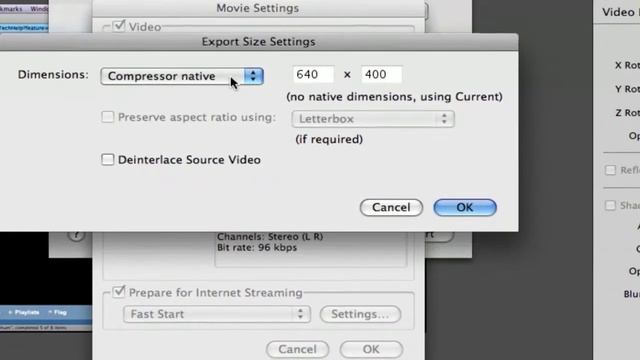
Task: Enable Preserve aspect ratio using checkbox
Action: click(x=108, y=117)
